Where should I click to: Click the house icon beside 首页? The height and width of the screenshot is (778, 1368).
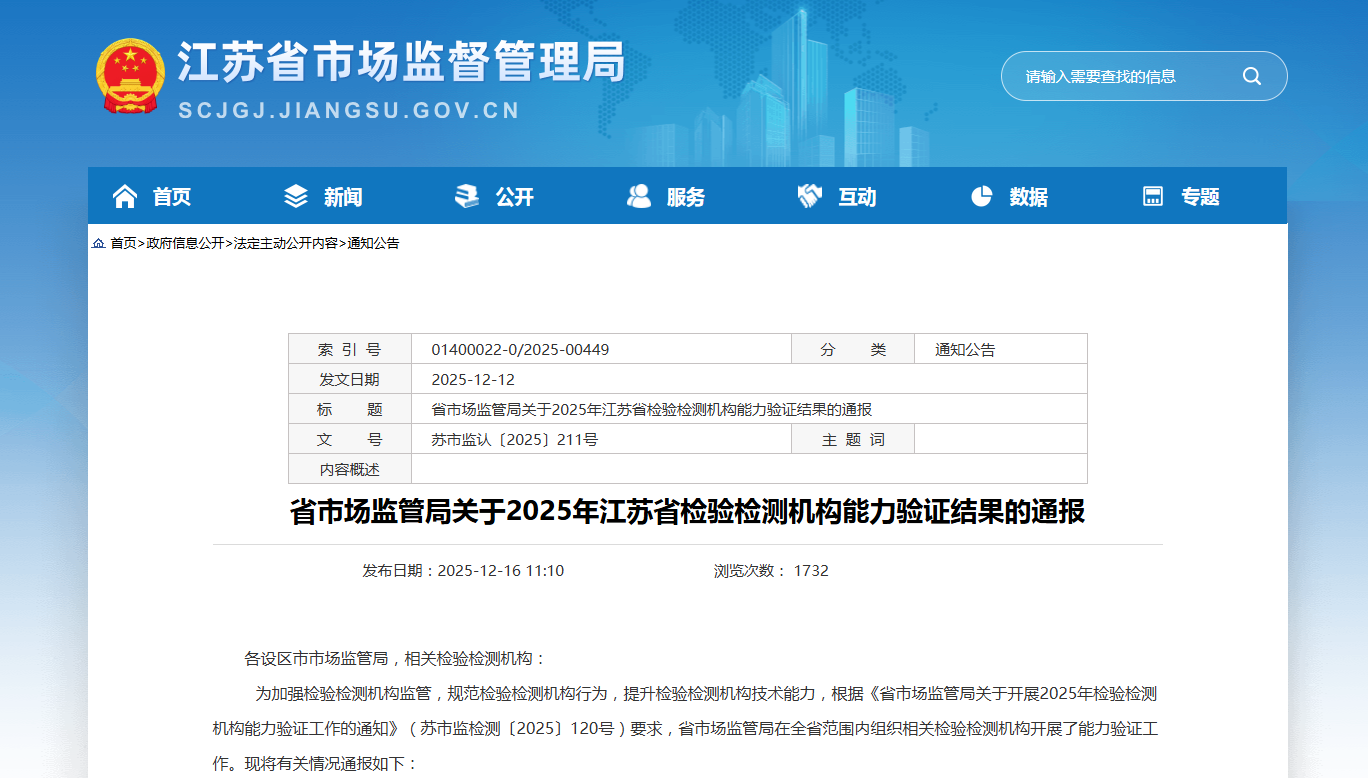[x=125, y=197]
